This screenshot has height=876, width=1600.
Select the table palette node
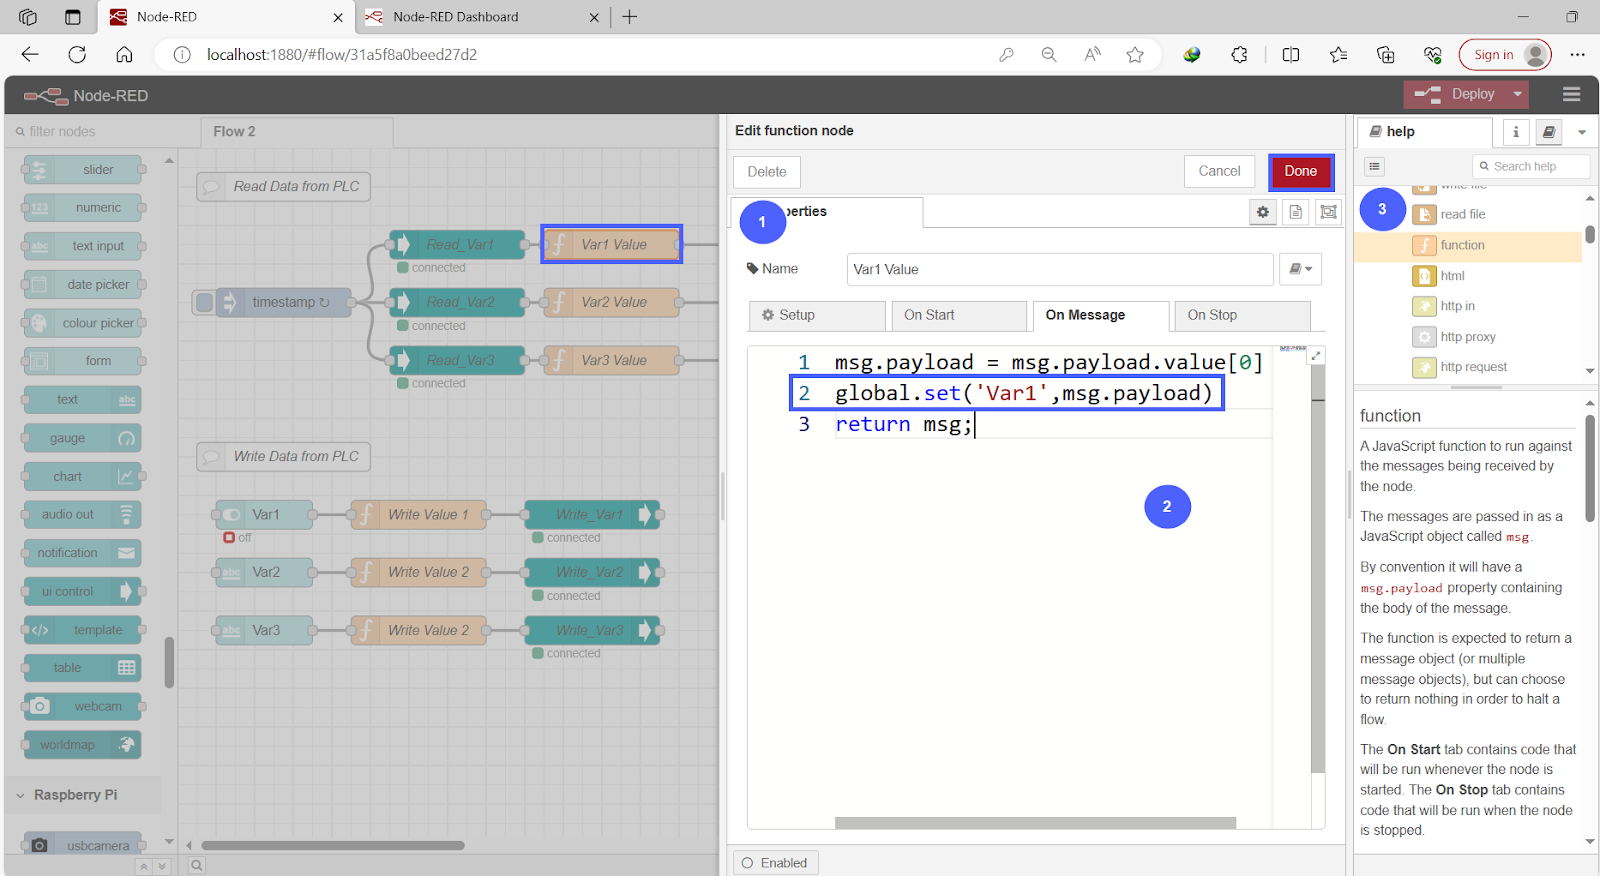tap(83, 668)
